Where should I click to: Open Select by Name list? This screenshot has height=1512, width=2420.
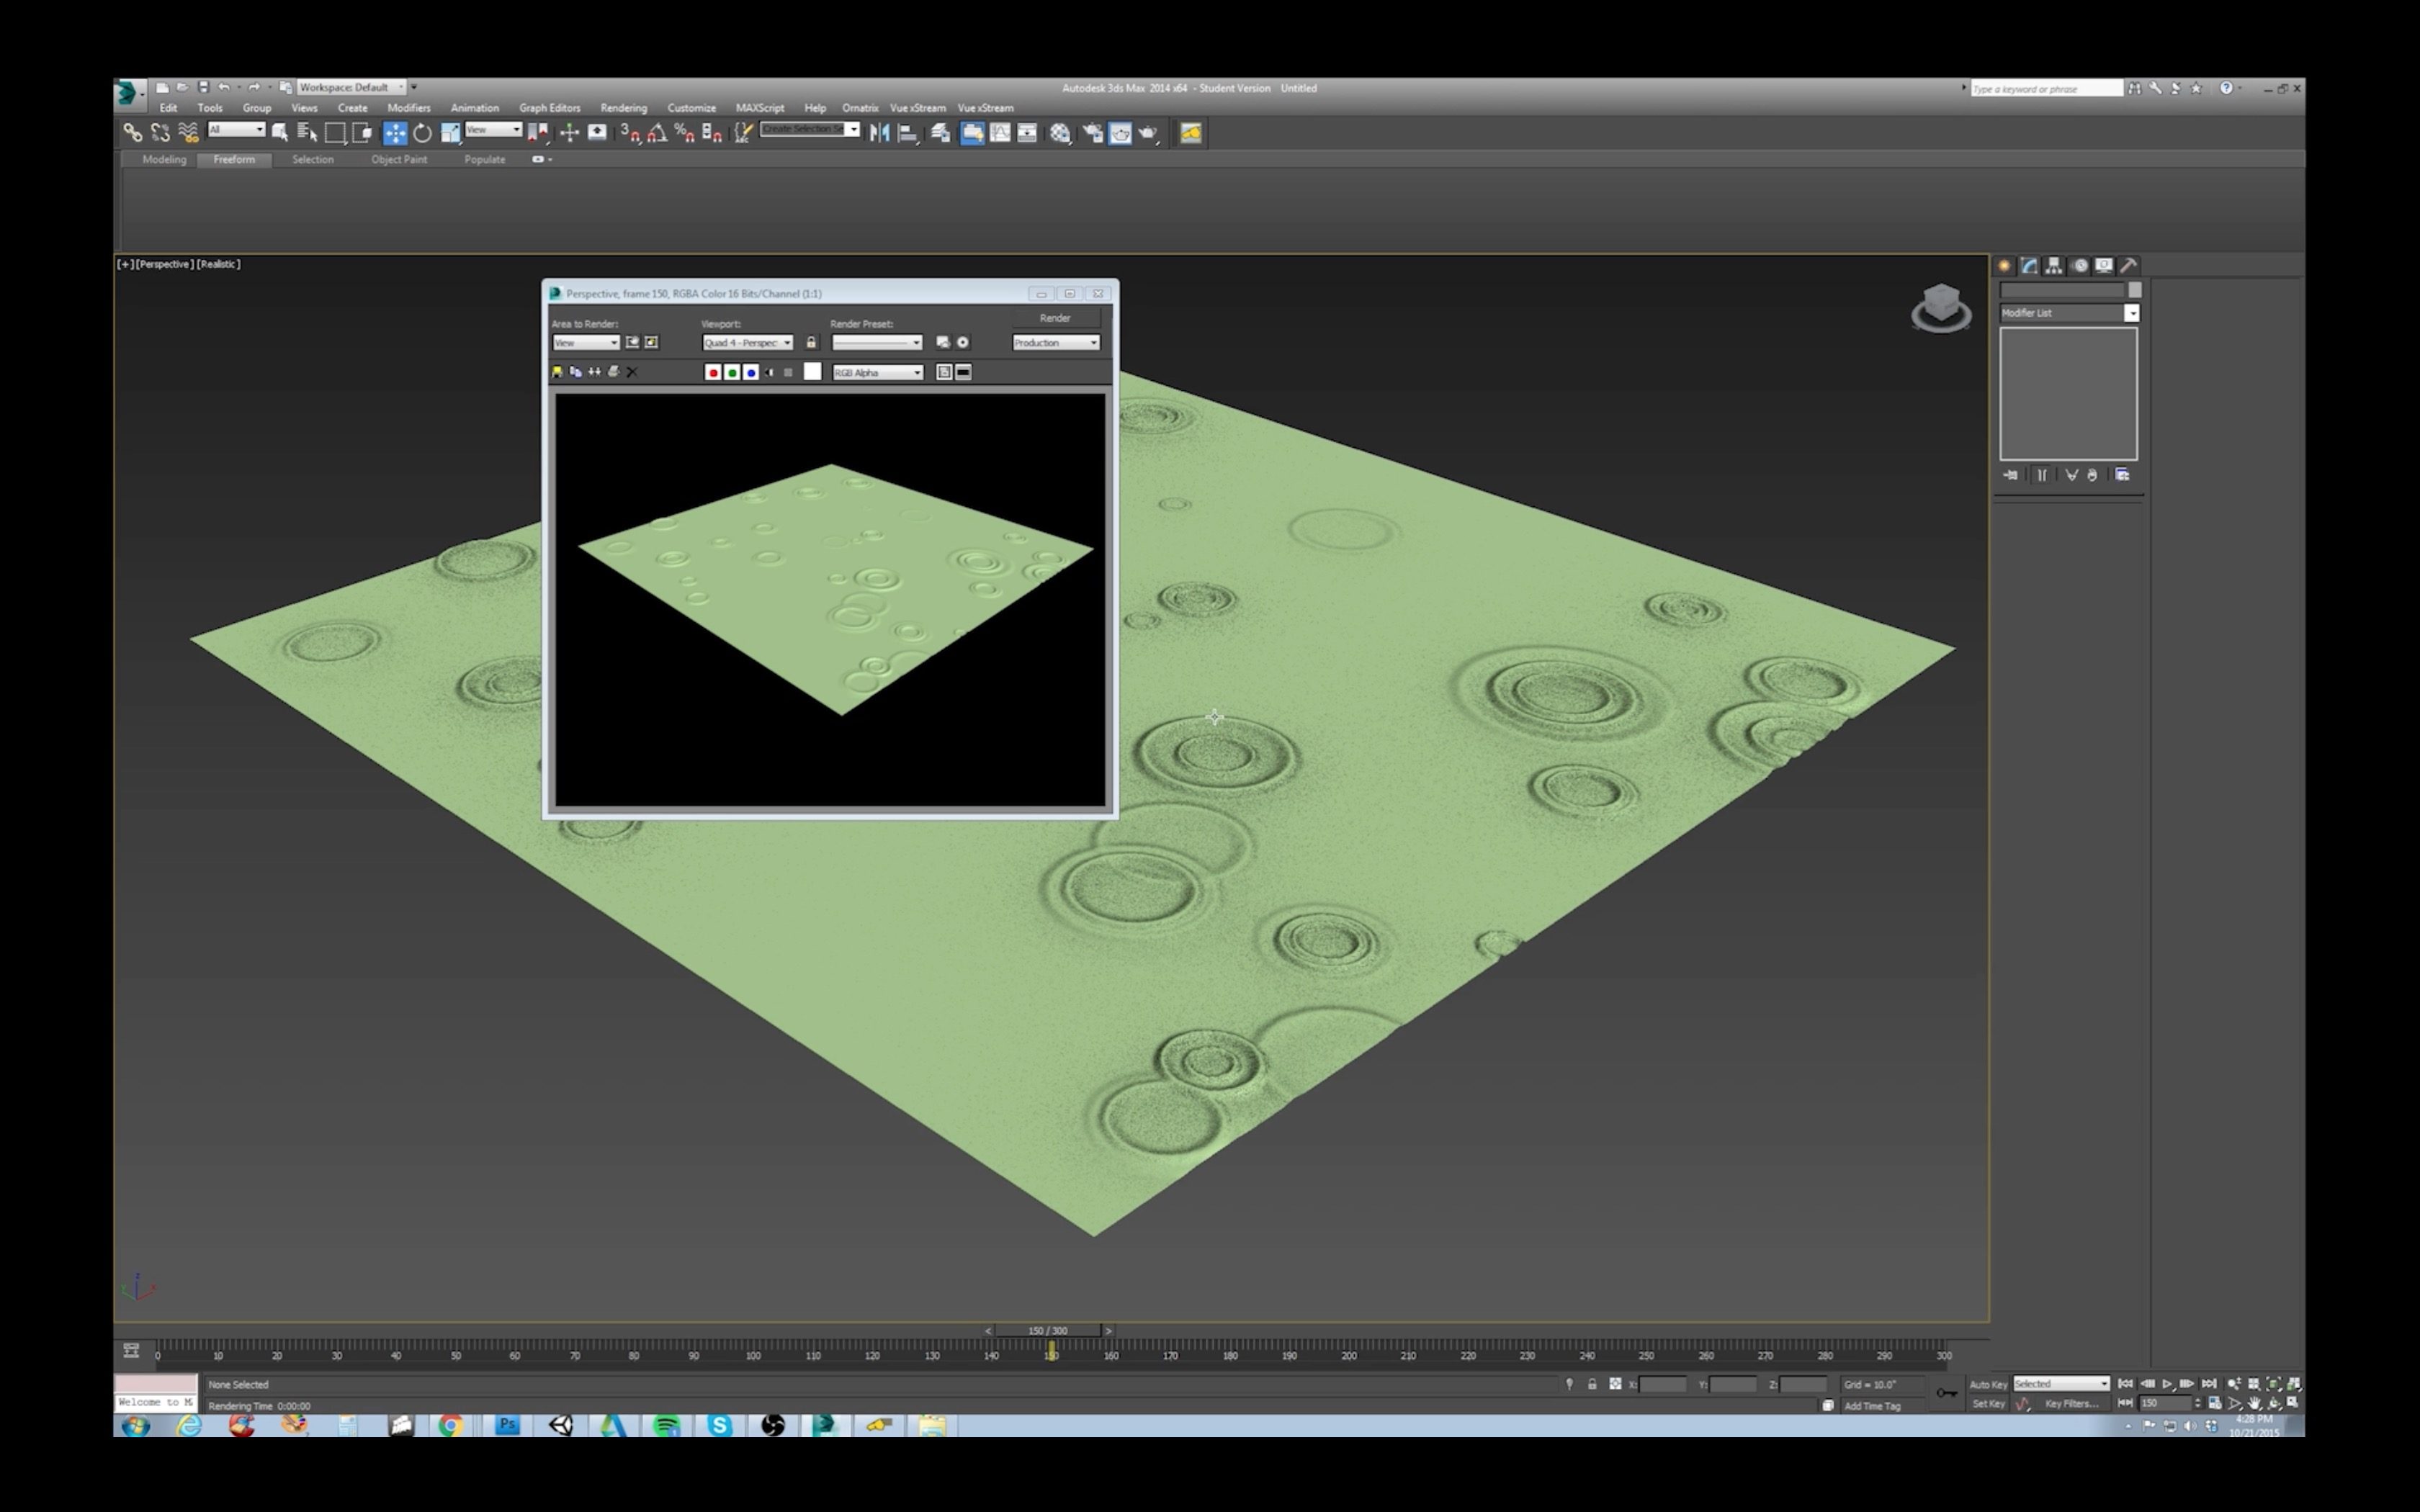(307, 132)
